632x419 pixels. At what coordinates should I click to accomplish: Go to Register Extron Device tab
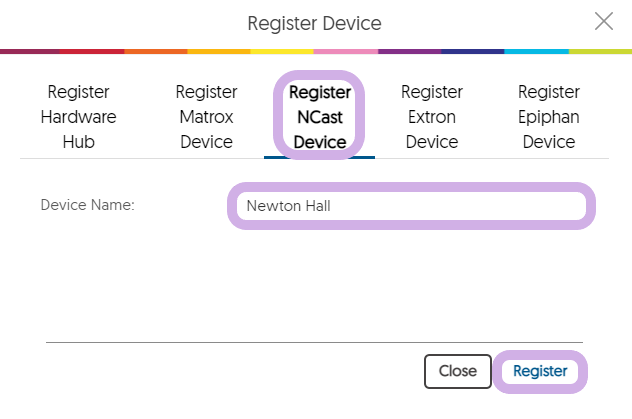tap(432, 117)
